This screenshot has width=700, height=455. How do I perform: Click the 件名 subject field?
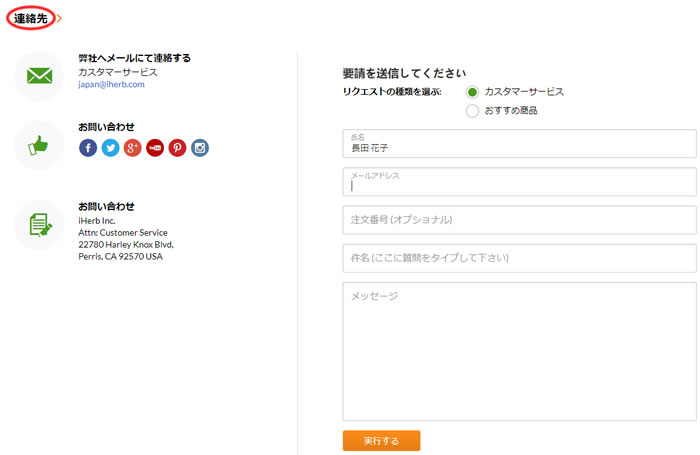click(x=519, y=258)
